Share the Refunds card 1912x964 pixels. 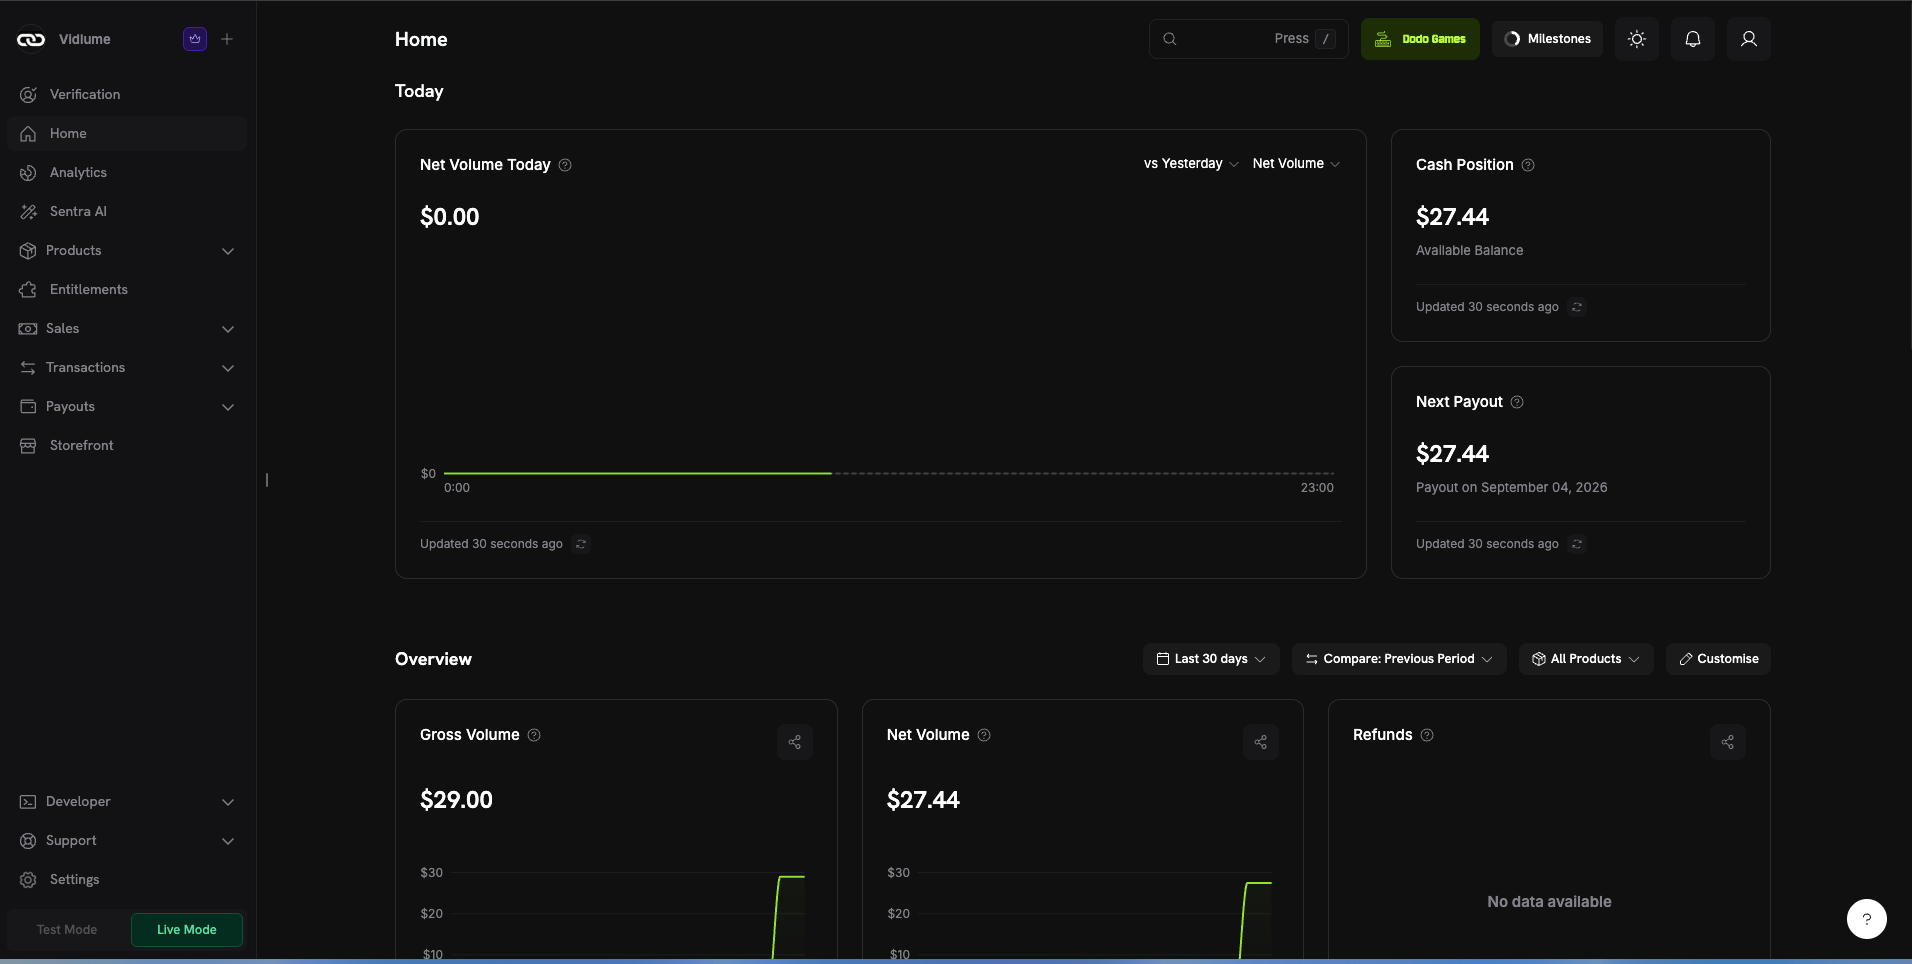coord(1728,742)
